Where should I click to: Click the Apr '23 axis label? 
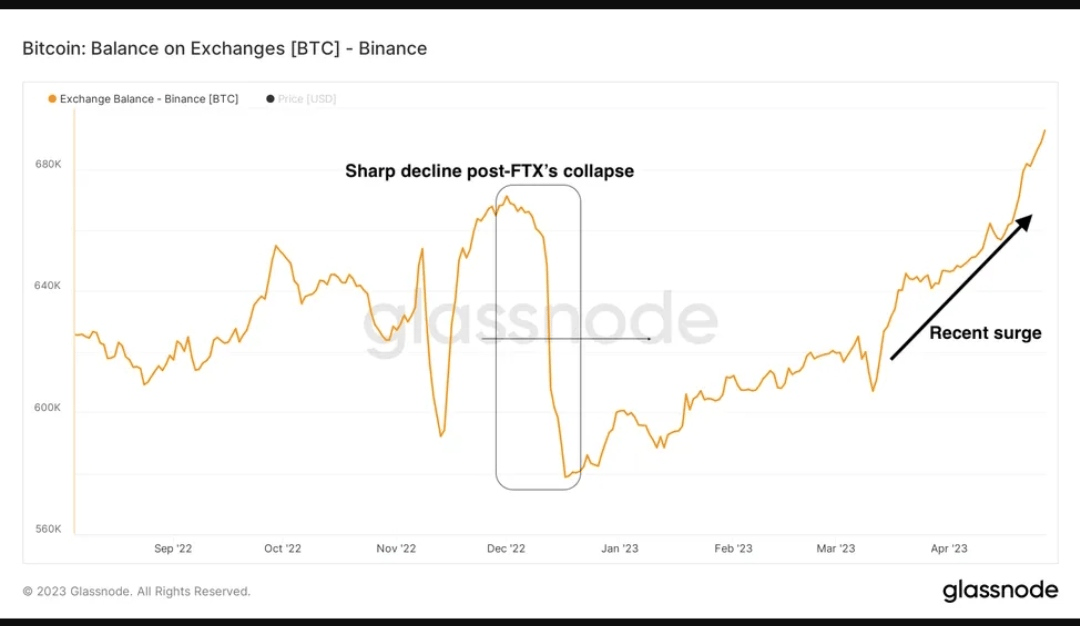[948, 549]
